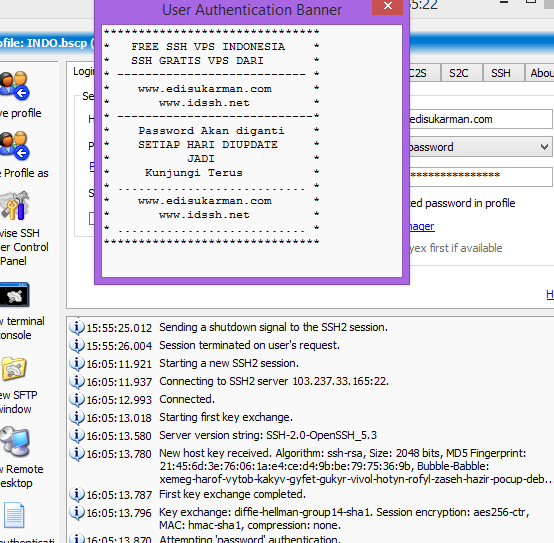Open New Remote Desktop icon
Screen dimensions: 554x543
tap(15, 442)
